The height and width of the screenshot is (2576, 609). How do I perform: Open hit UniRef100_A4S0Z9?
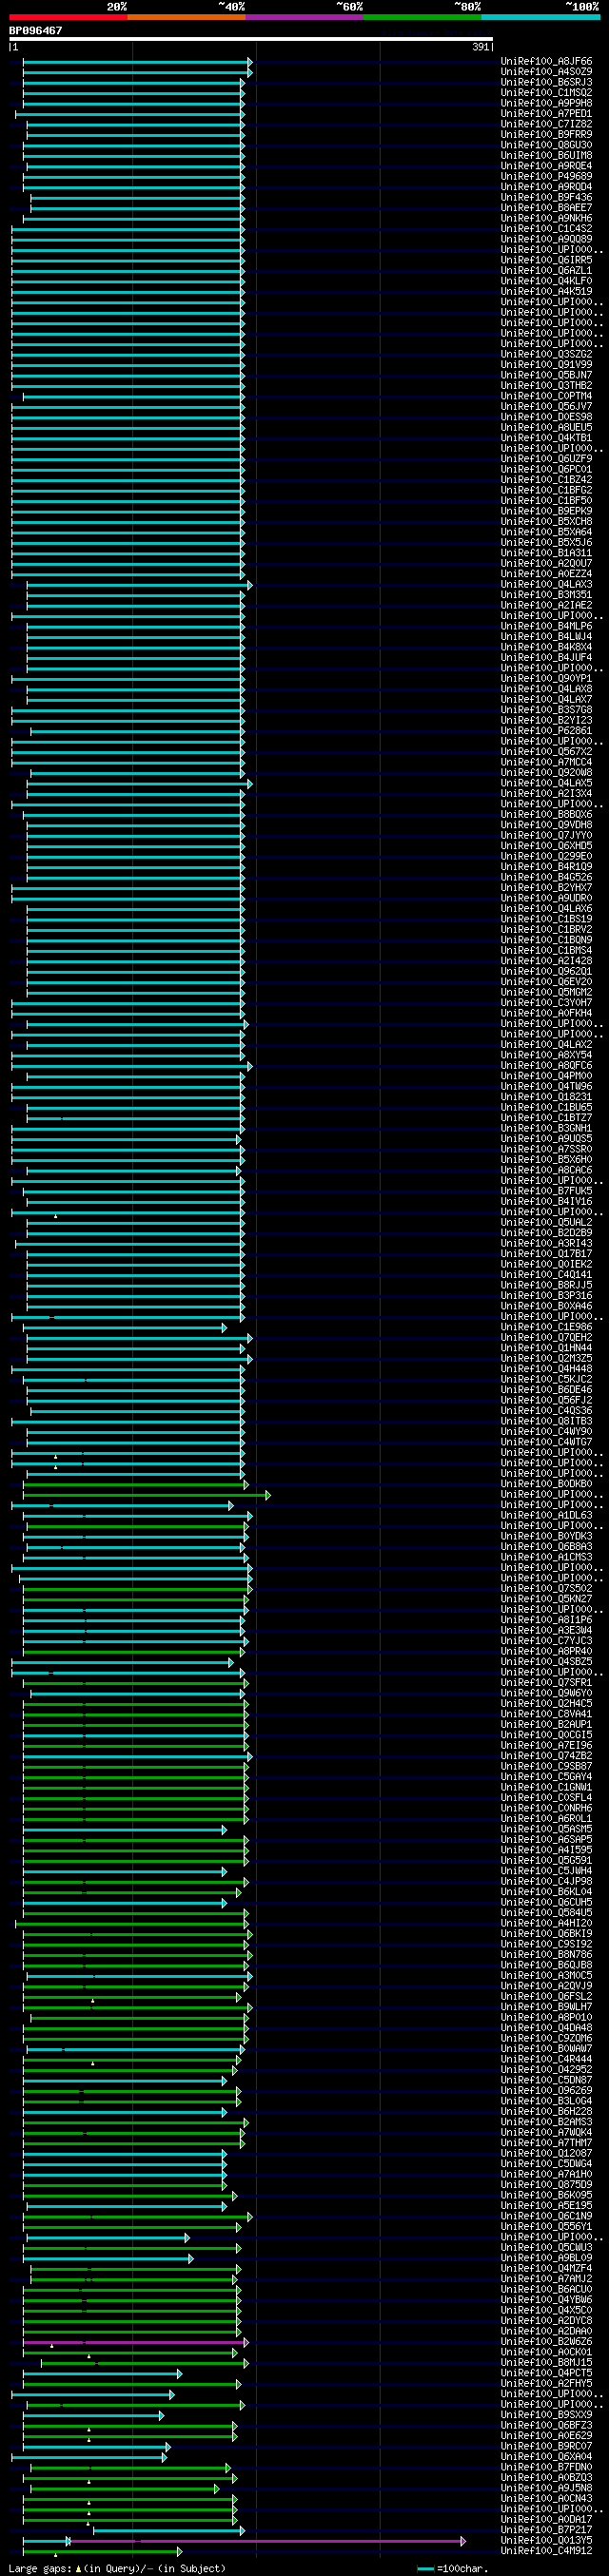click(x=546, y=72)
